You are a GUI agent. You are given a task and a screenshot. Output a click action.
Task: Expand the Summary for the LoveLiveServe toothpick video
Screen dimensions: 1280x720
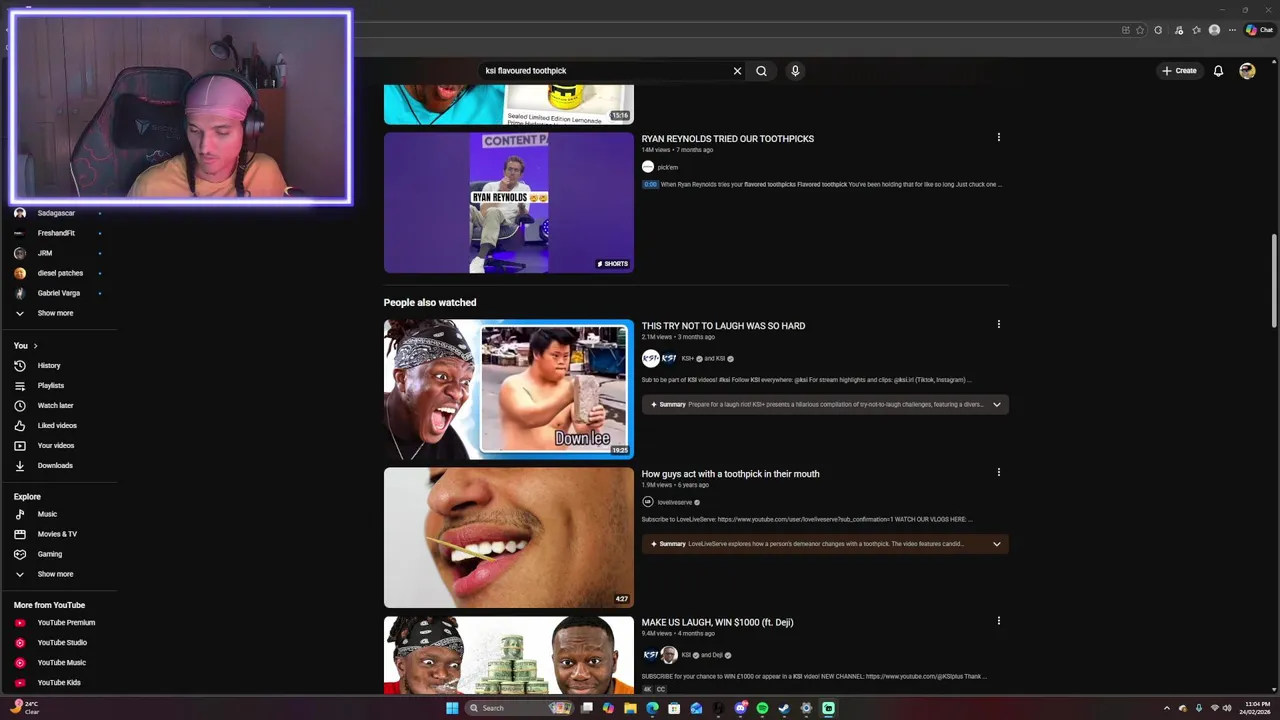[825, 544]
